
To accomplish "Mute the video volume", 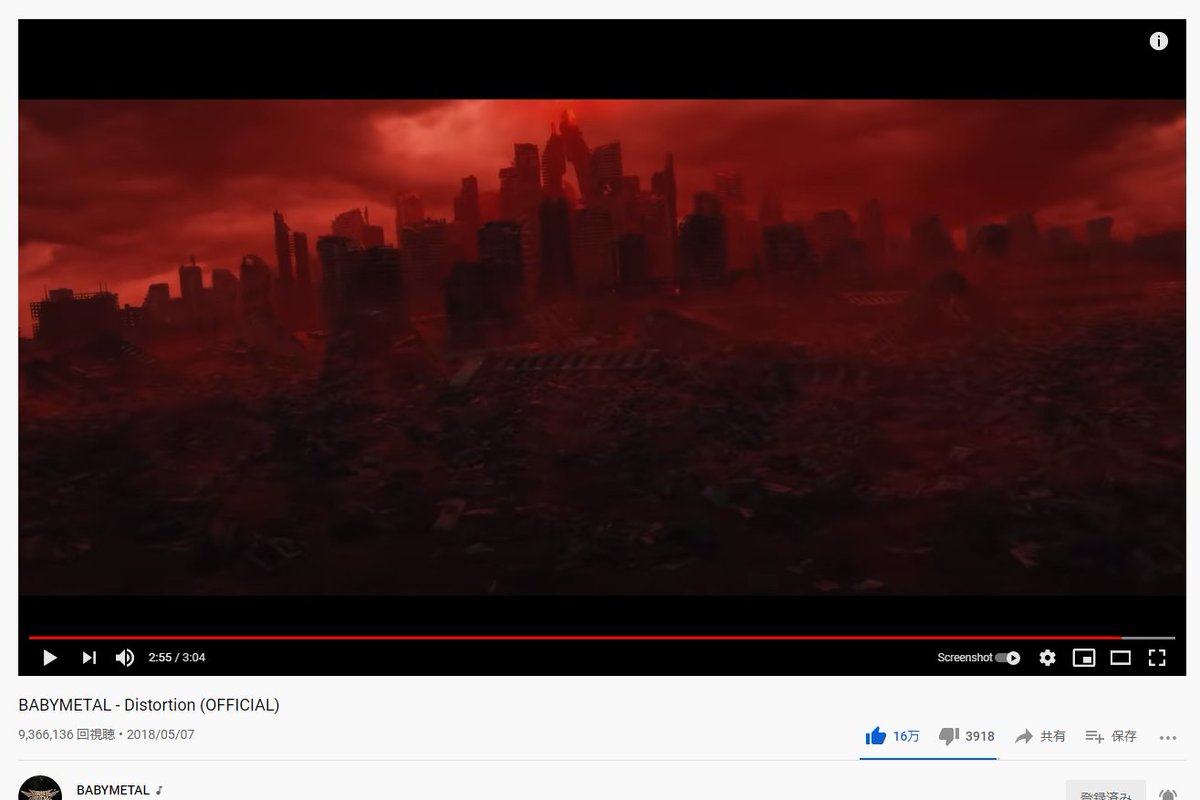I will 125,657.
